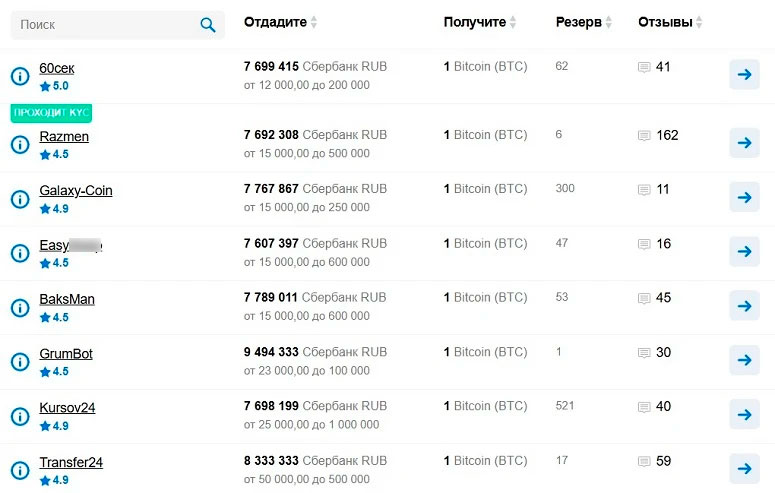775x493 pixels.
Task: Open reviews icon for Kursov24
Action: click(x=644, y=407)
